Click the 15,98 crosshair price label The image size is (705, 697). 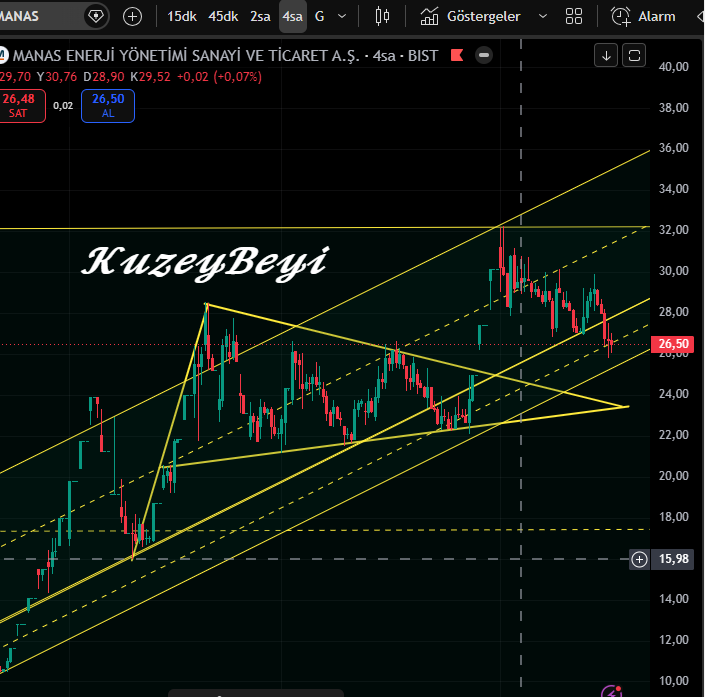pos(673,559)
